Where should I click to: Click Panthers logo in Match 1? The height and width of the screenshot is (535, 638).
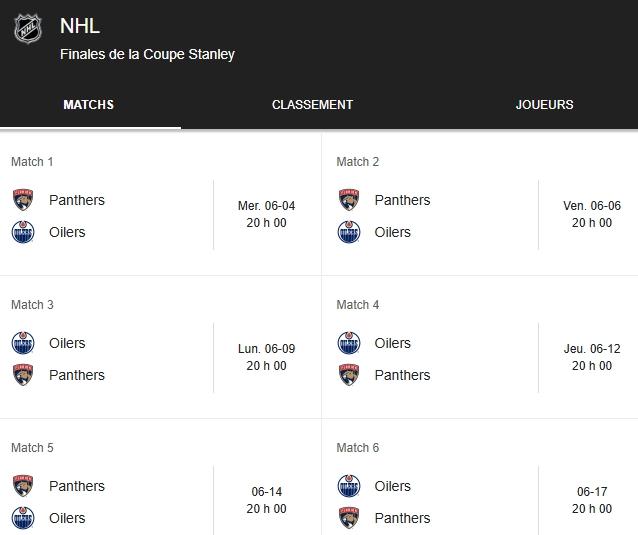point(23,200)
